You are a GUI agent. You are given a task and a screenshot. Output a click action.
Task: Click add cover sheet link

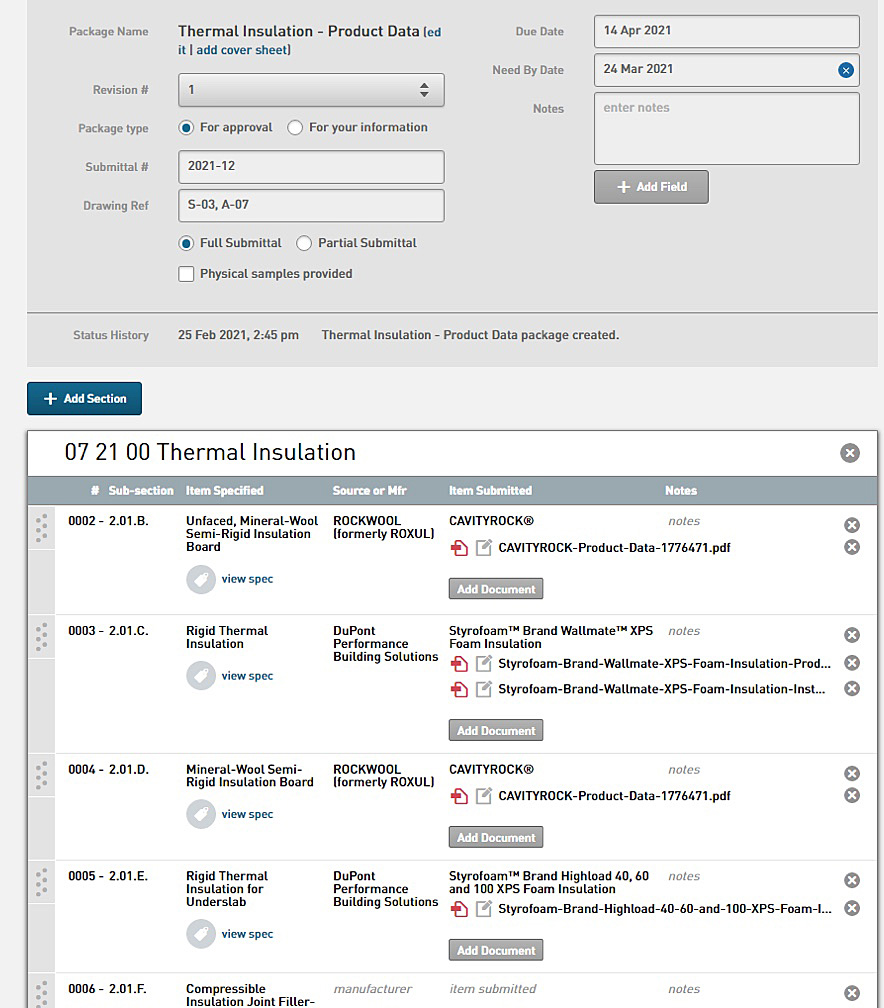[242, 50]
